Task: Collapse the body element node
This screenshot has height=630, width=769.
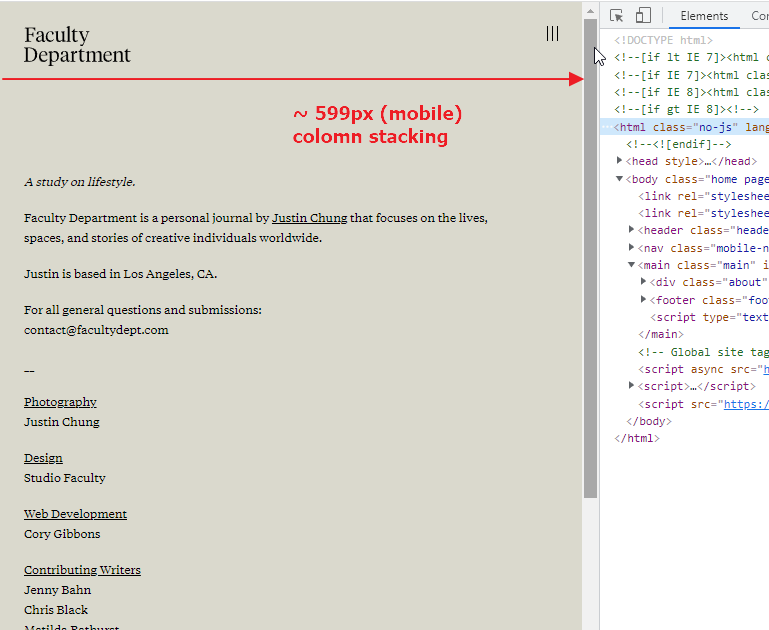Action: point(619,178)
